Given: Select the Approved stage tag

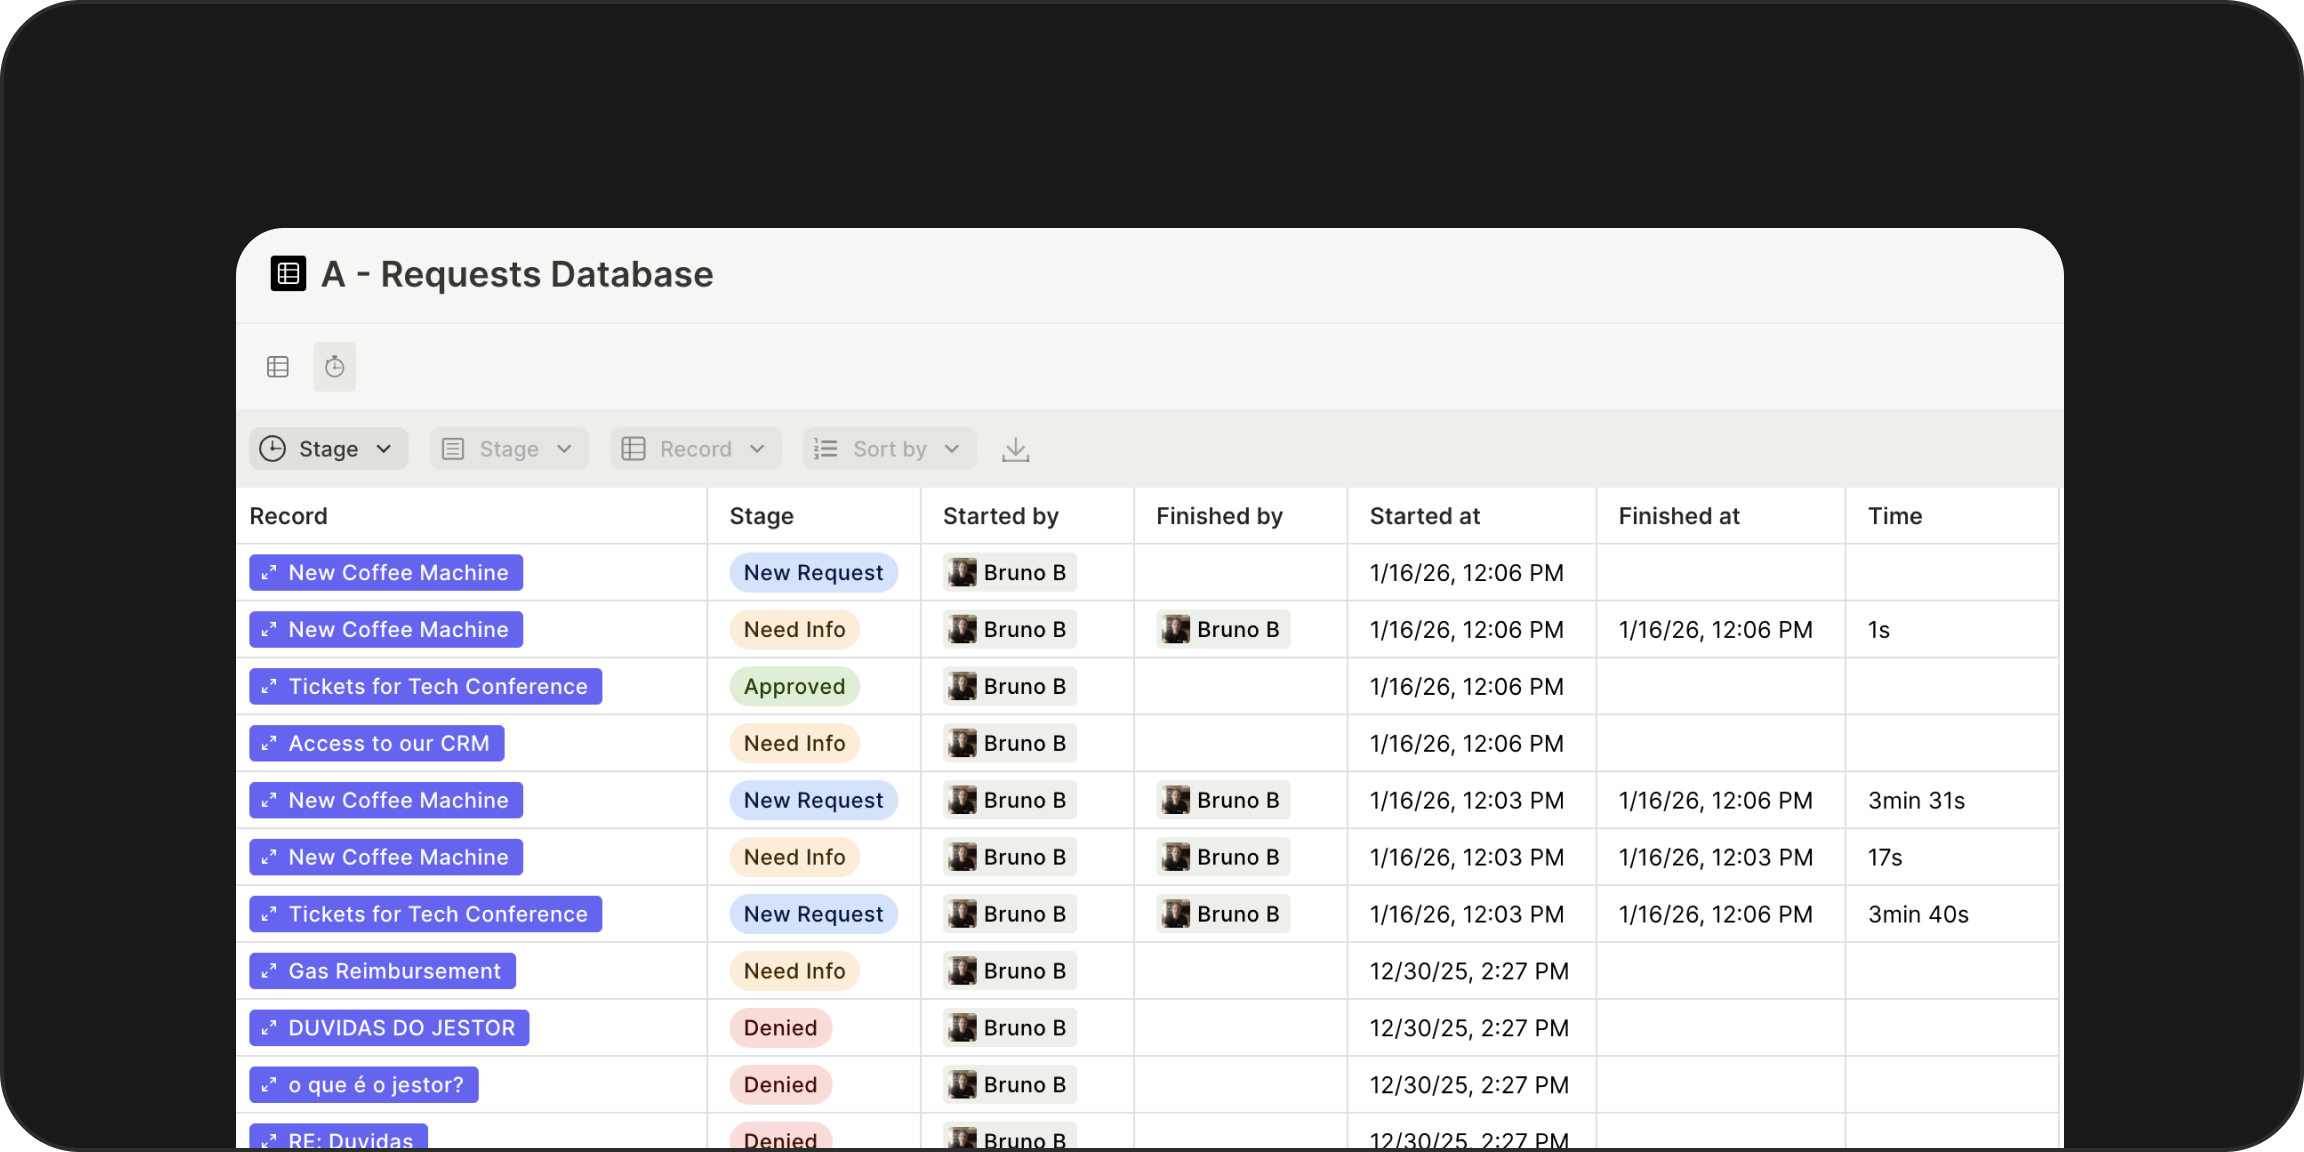Looking at the screenshot, I should tap(794, 686).
